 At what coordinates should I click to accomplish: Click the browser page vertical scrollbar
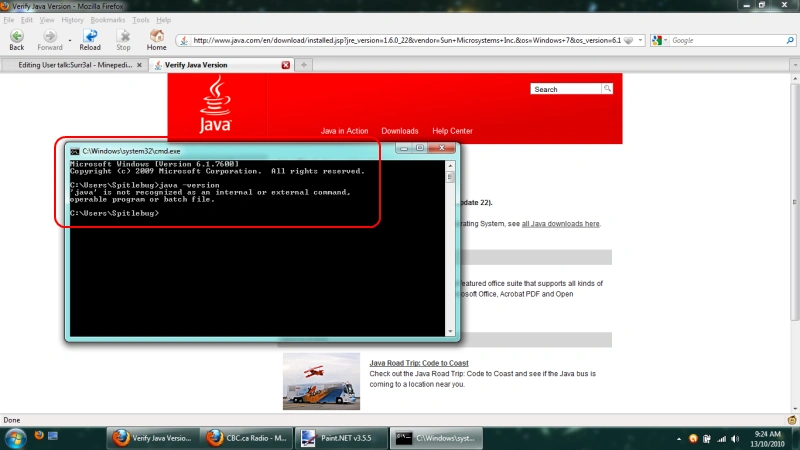pos(794,203)
